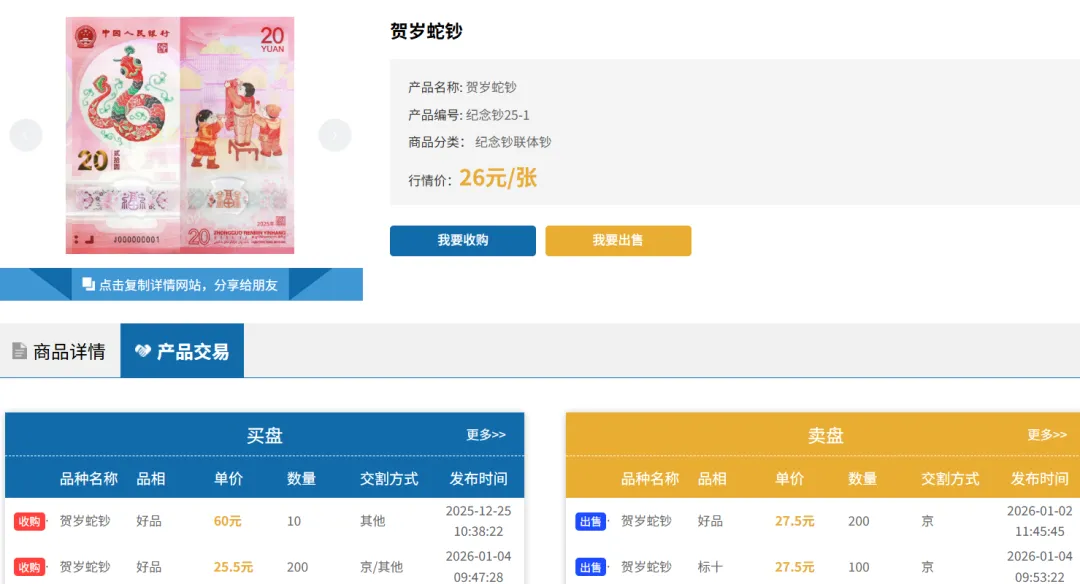
Task: Click 收购 badge on the 25.5元 row
Action: (x=29, y=567)
